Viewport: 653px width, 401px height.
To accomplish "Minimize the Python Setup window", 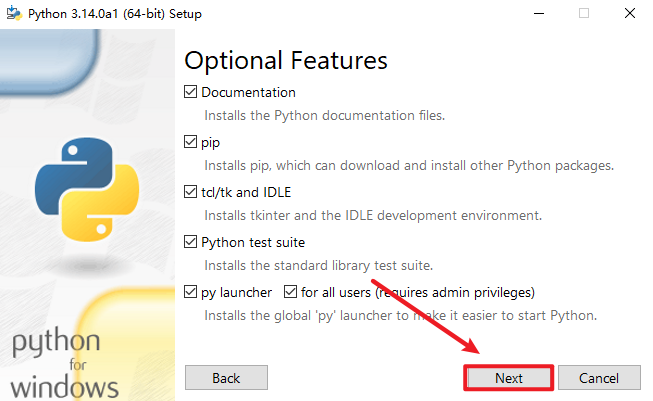I will click(x=538, y=13).
